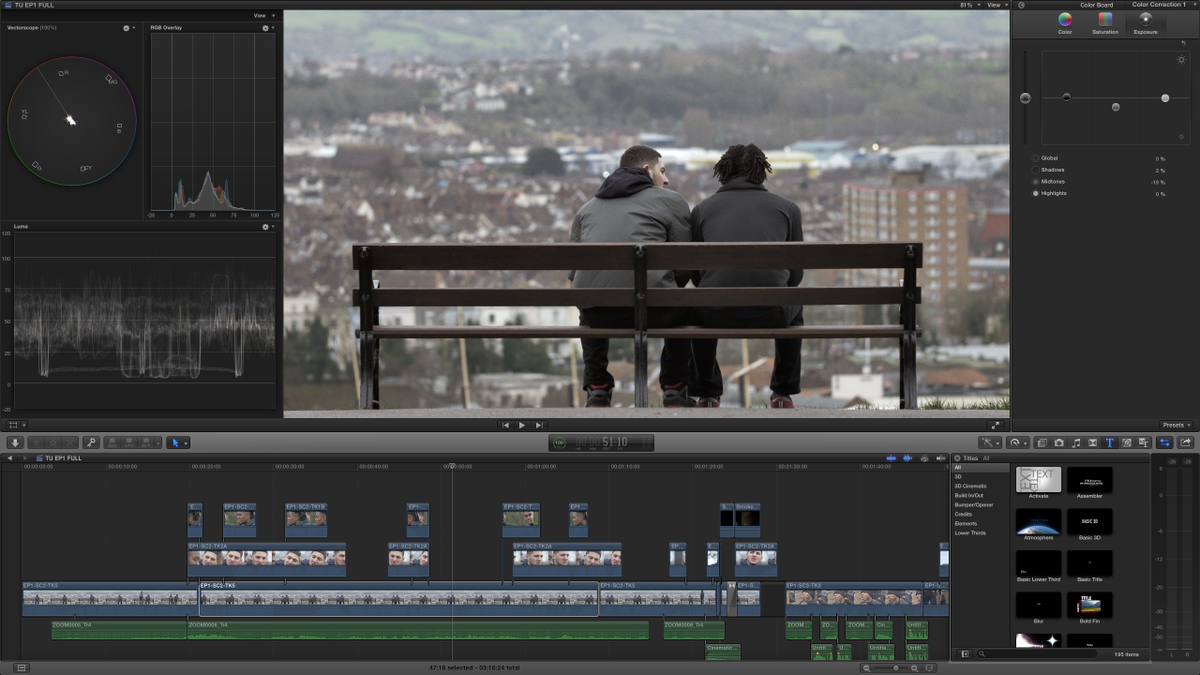The width and height of the screenshot is (1200, 675).
Task: Import media with the down arrow button
Action: click(15, 442)
